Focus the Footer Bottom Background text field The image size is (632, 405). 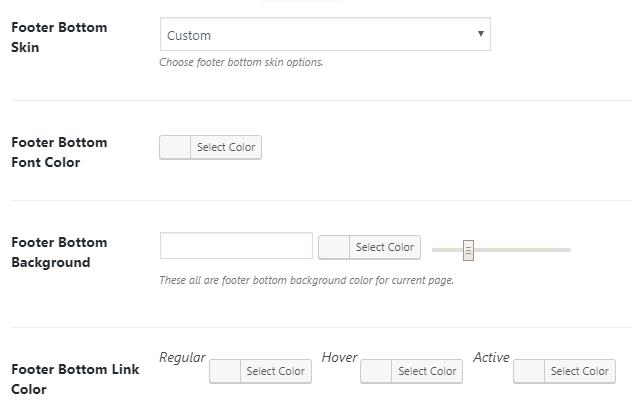point(236,246)
